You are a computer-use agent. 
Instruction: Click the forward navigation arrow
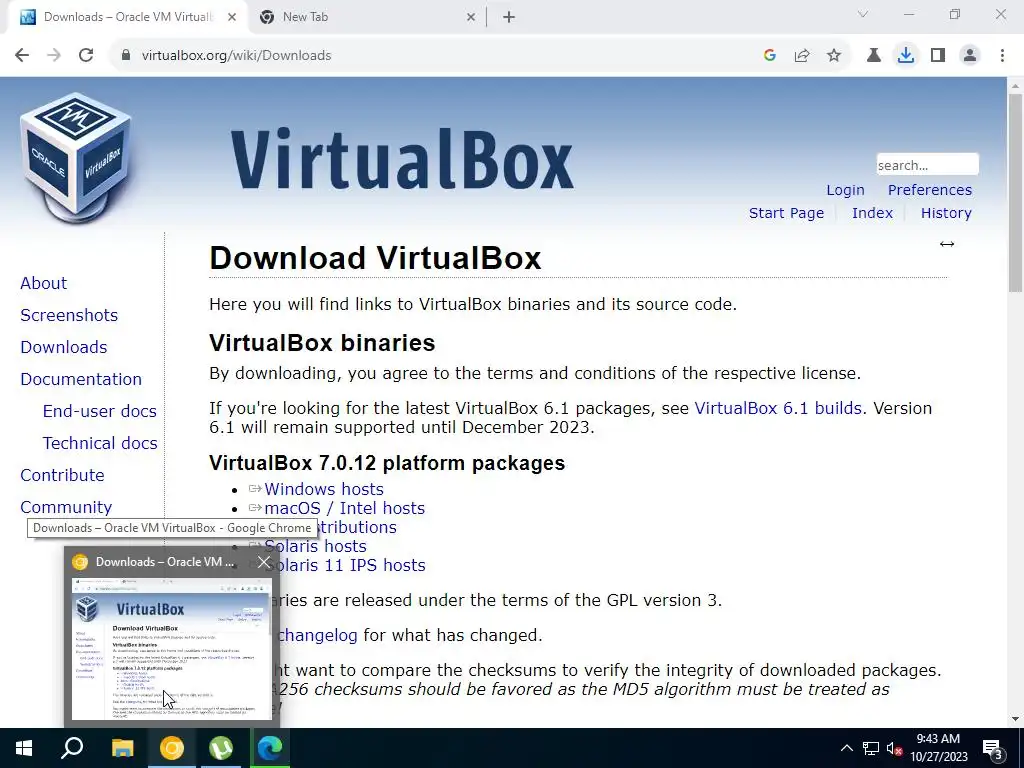tap(54, 56)
